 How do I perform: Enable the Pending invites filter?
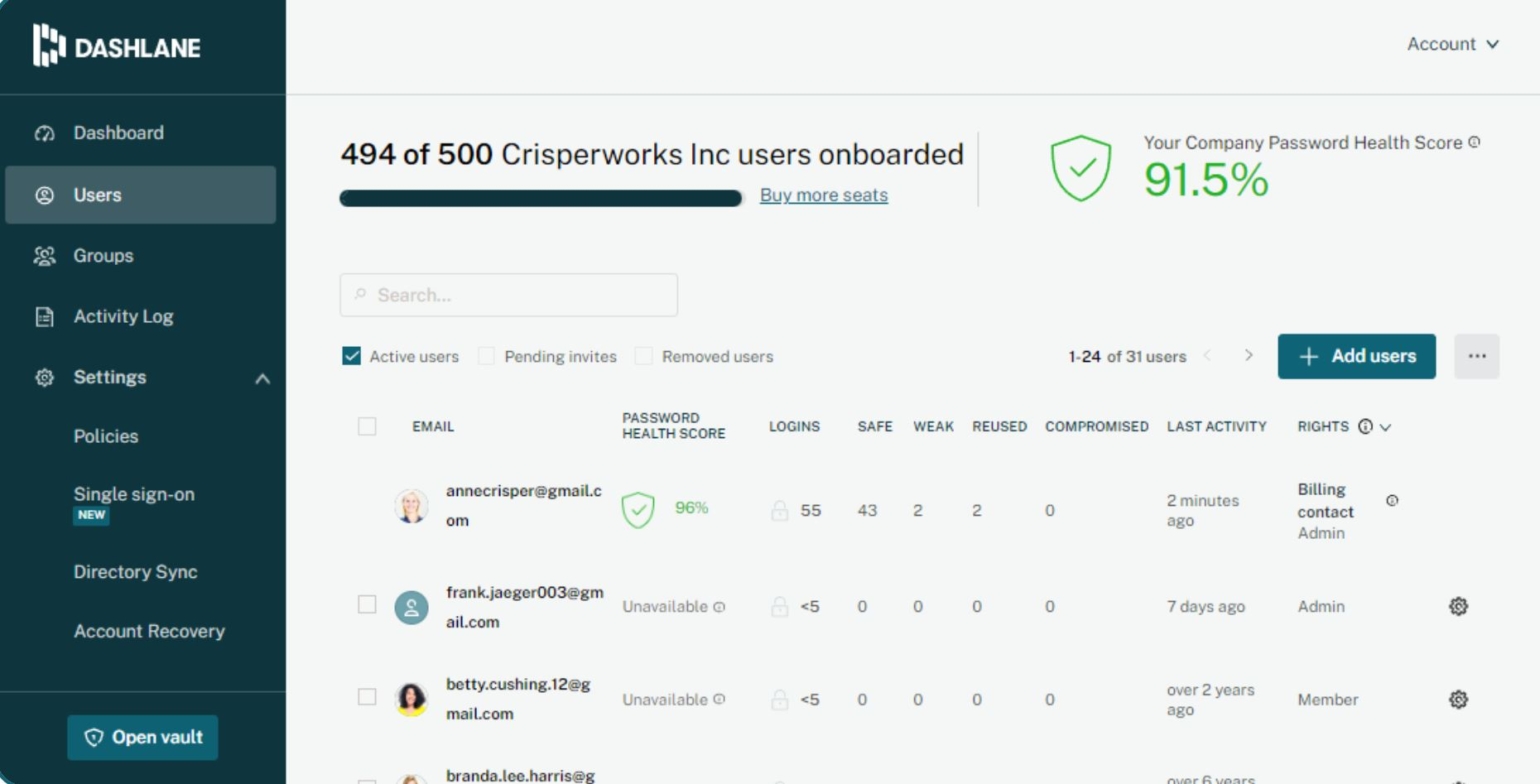[x=486, y=356]
